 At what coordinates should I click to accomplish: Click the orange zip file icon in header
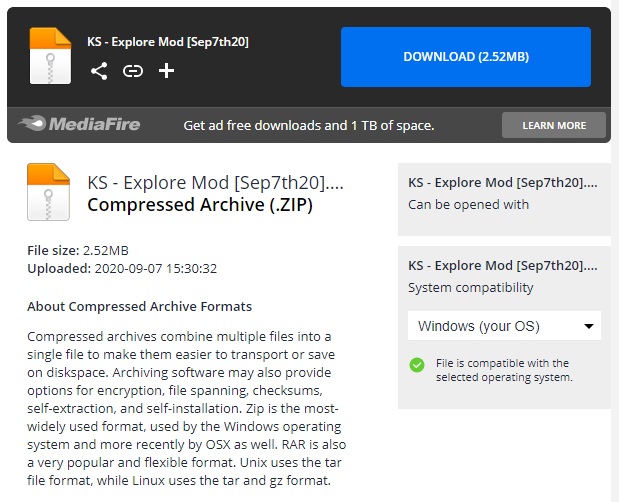50,56
